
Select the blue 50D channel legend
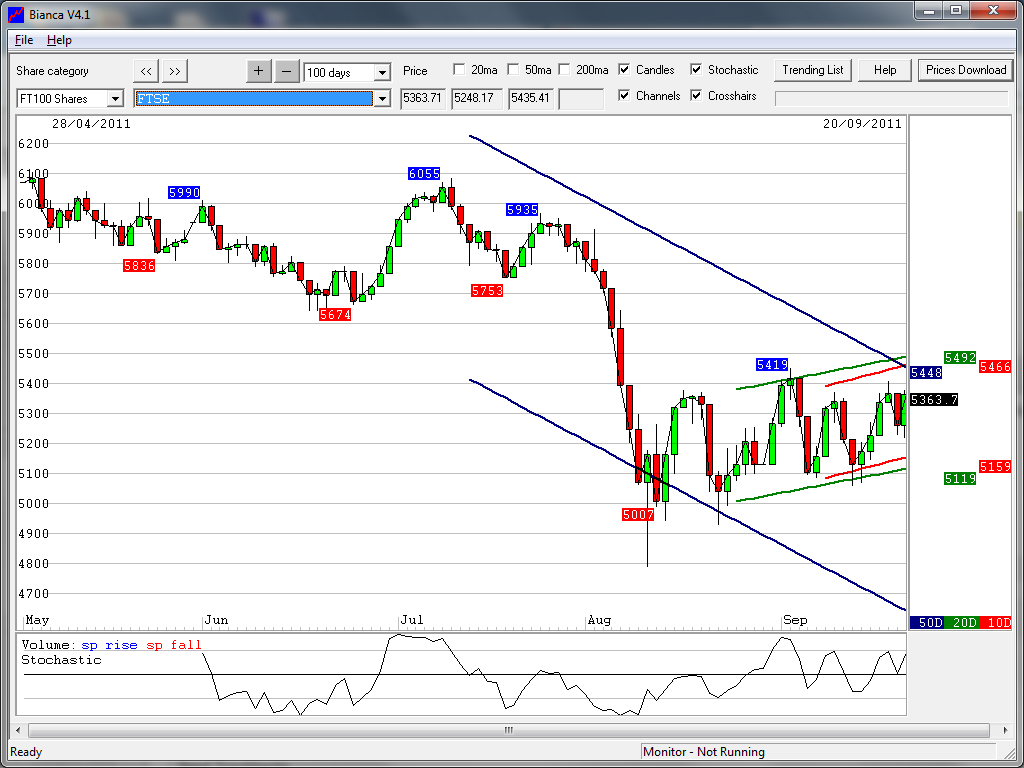930,622
